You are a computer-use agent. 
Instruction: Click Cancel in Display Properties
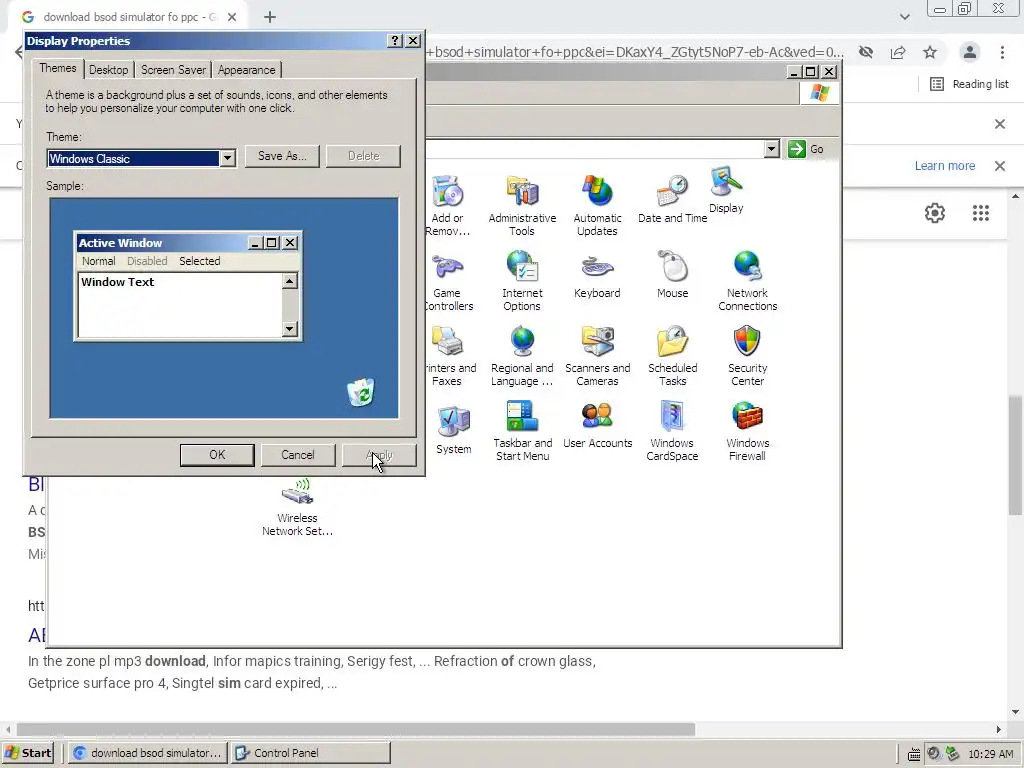pos(298,455)
